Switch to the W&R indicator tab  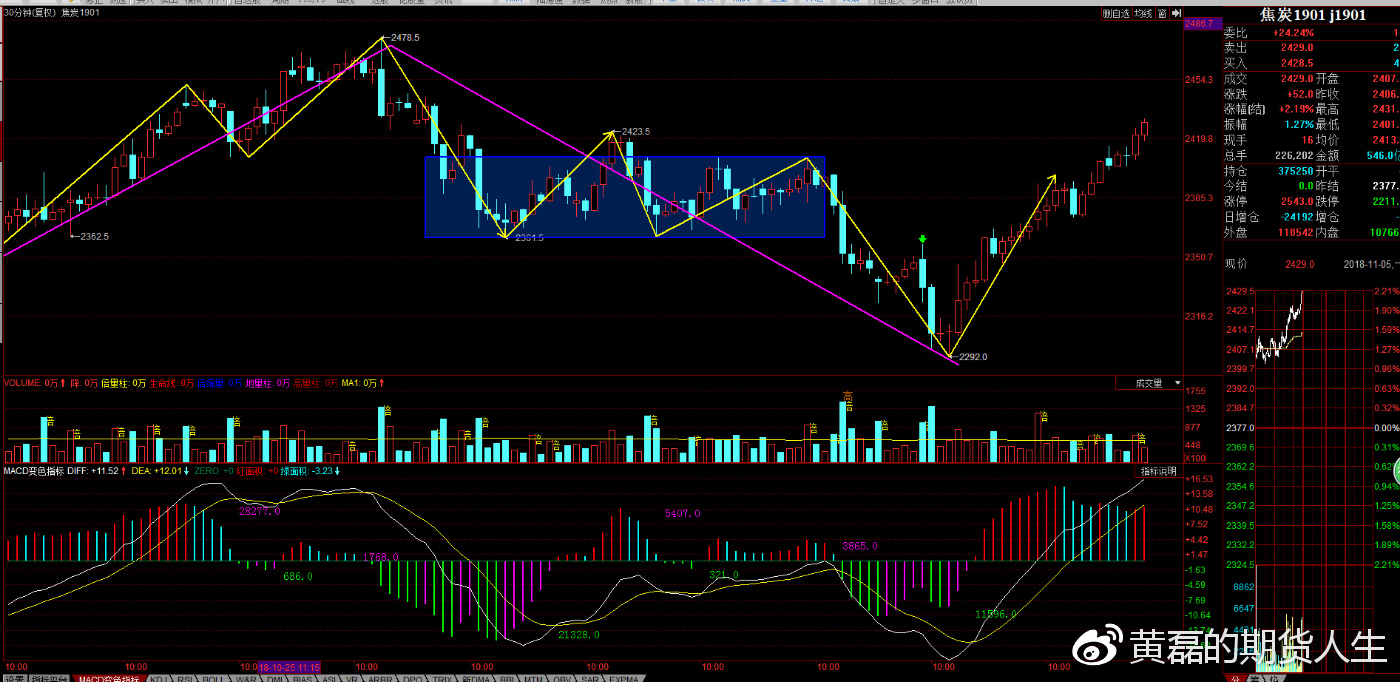(246, 679)
